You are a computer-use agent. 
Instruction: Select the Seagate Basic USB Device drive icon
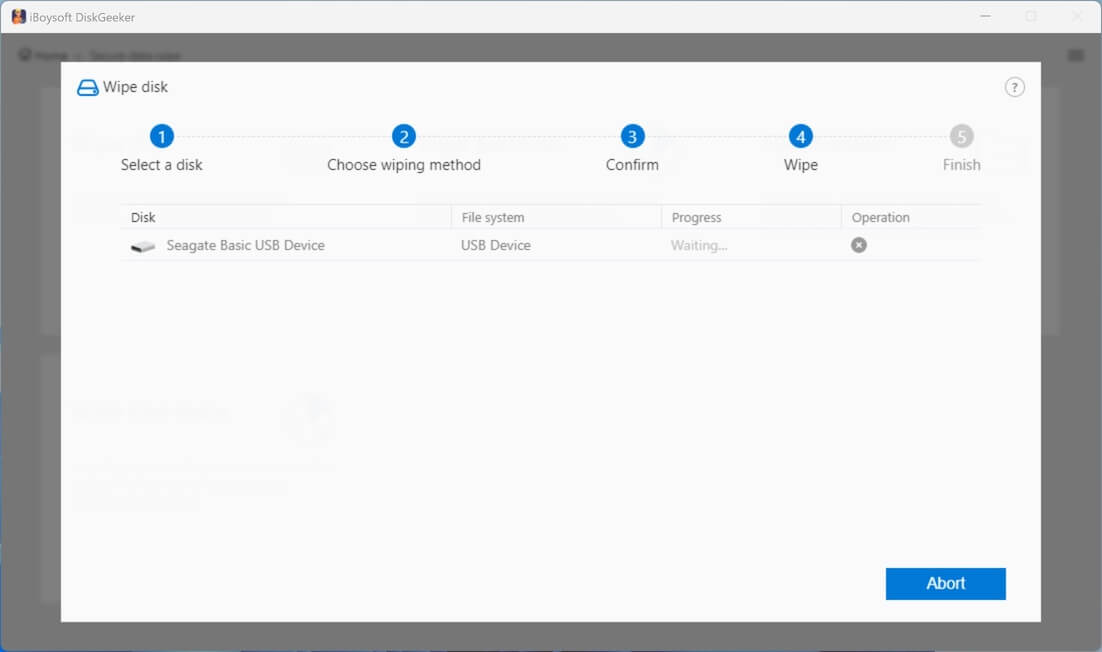(143, 246)
